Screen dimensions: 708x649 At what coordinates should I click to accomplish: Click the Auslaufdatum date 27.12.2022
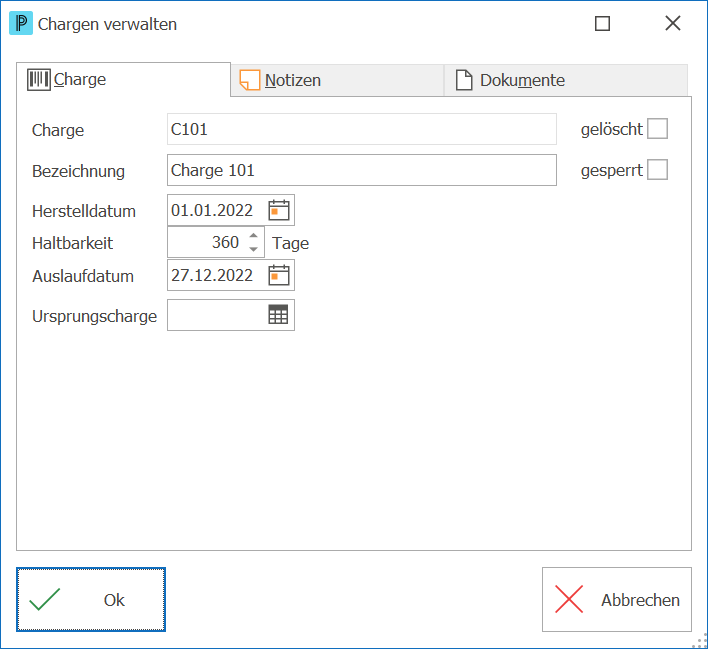pyautogui.click(x=212, y=275)
